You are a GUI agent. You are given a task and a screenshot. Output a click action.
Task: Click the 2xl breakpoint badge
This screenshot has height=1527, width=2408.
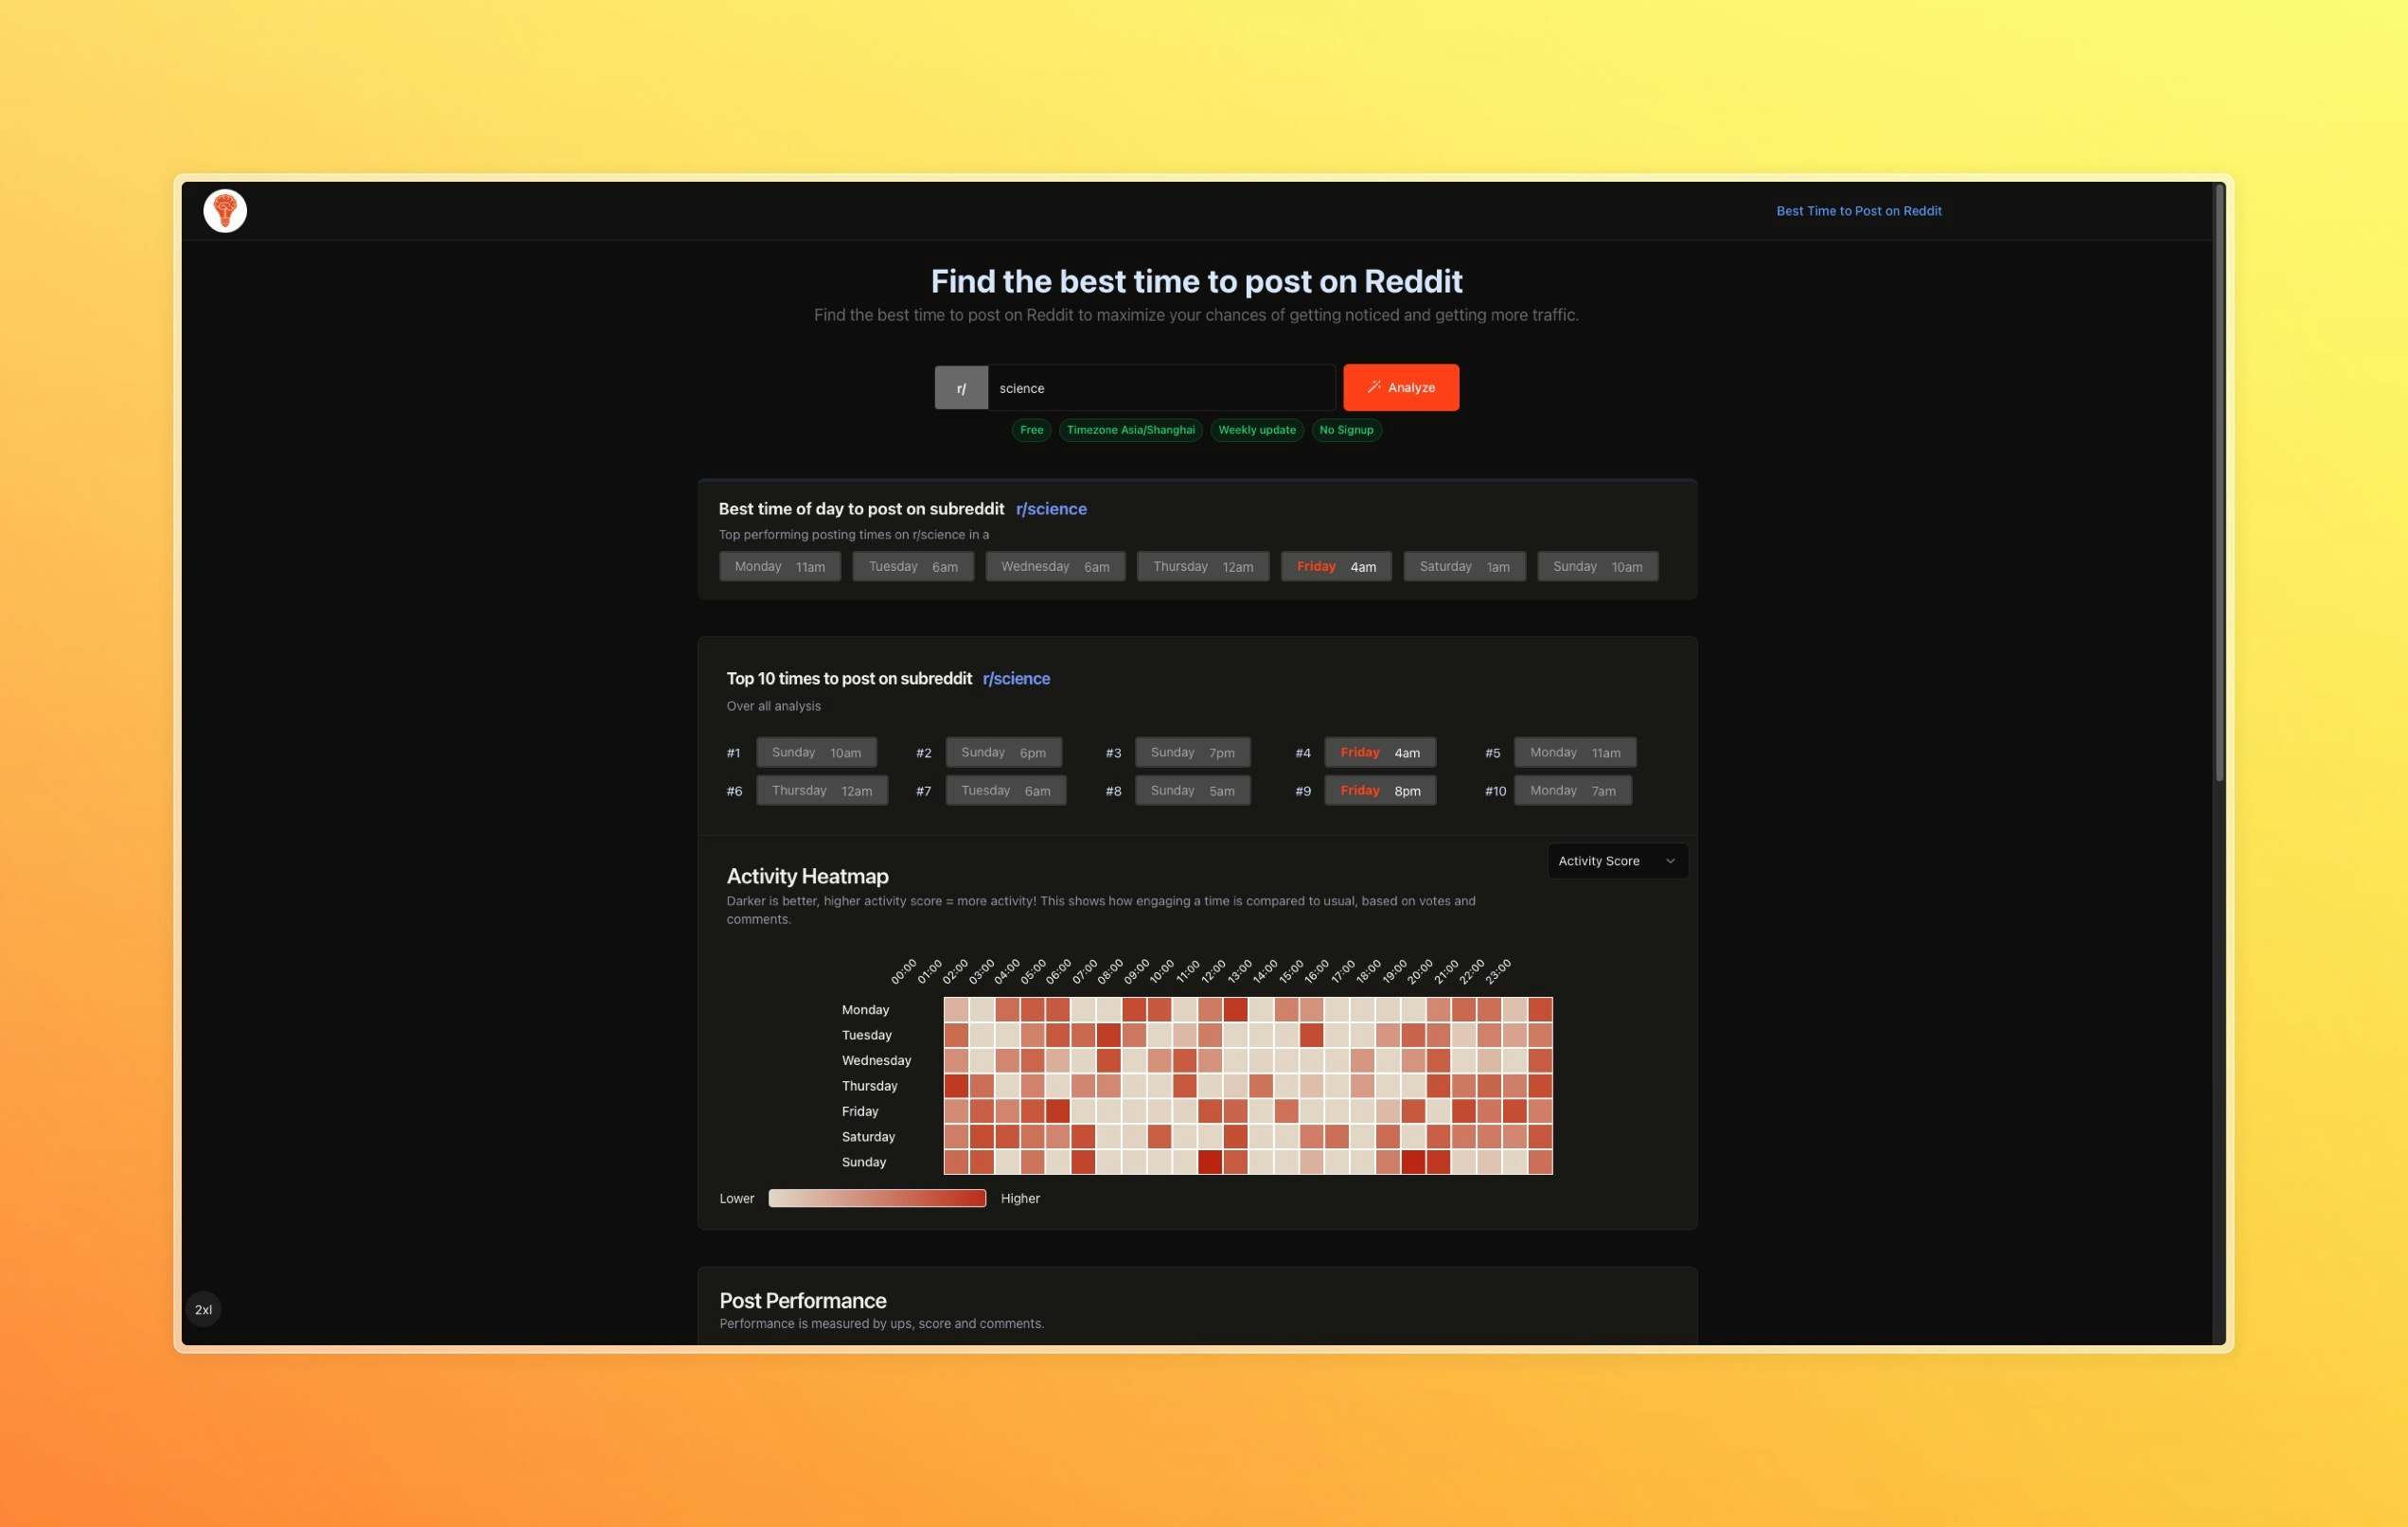[203, 1310]
